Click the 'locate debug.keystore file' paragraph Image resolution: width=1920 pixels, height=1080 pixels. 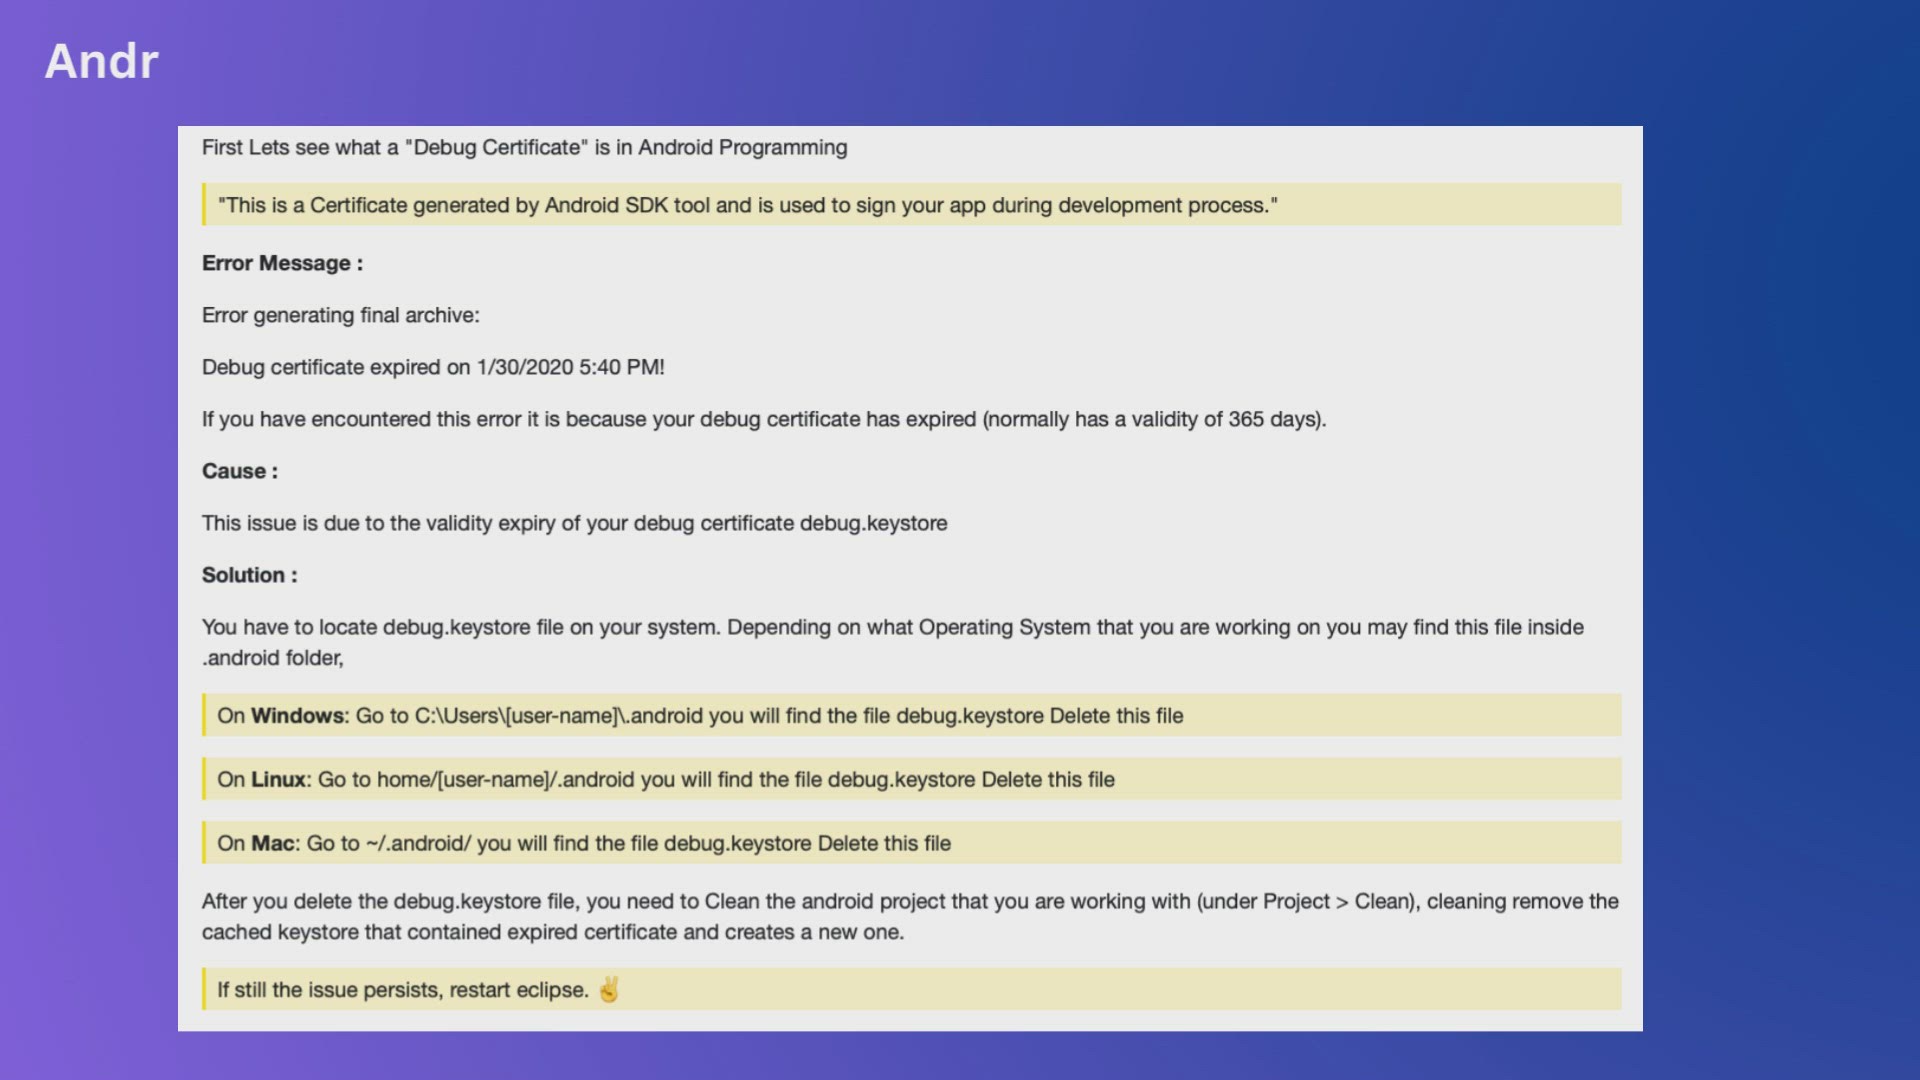892,628
